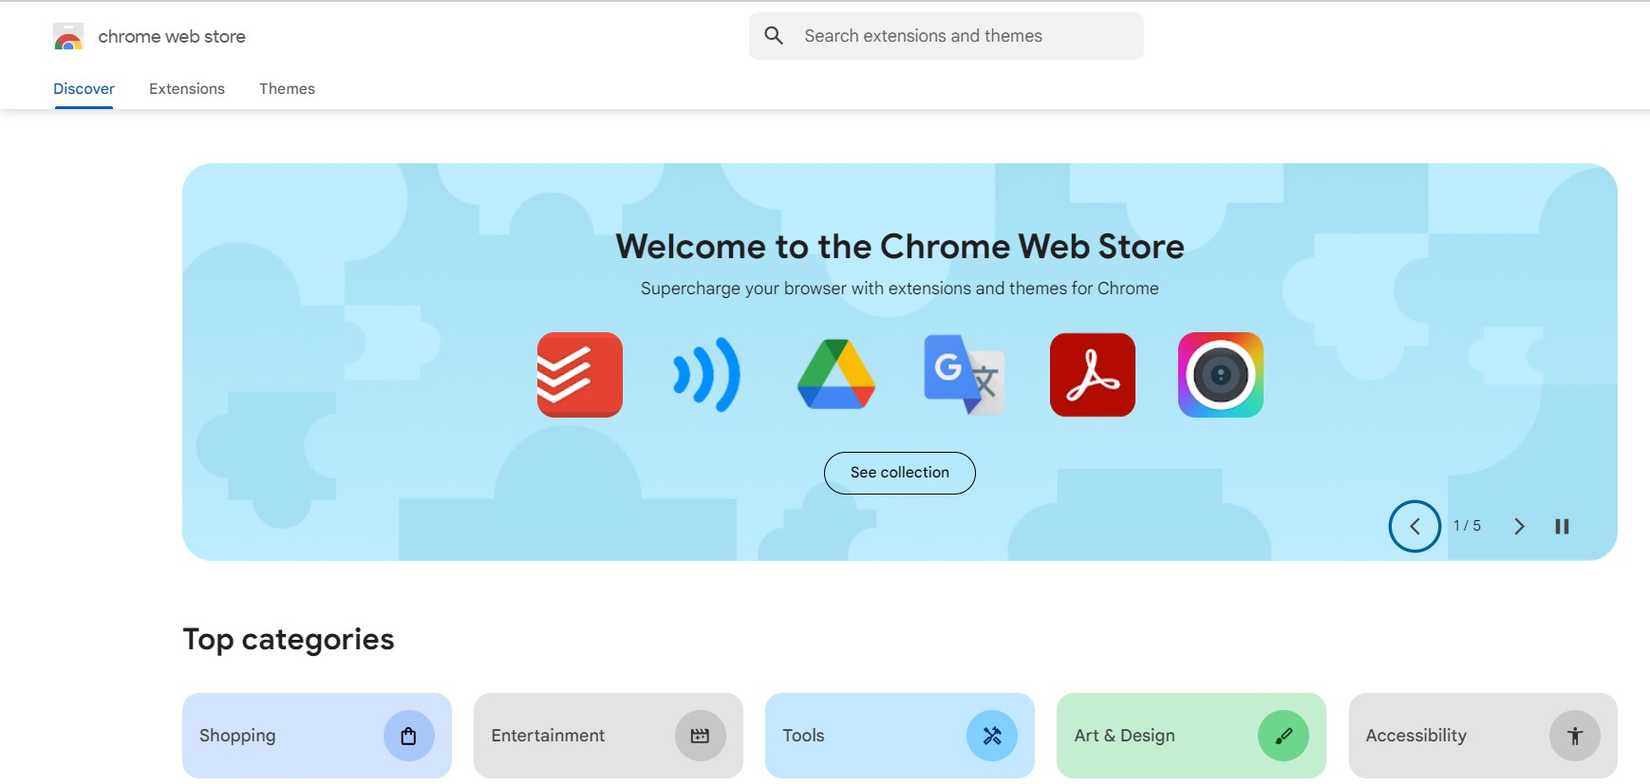Click the Chrome Web Store rainbow logo

[x=68, y=37]
